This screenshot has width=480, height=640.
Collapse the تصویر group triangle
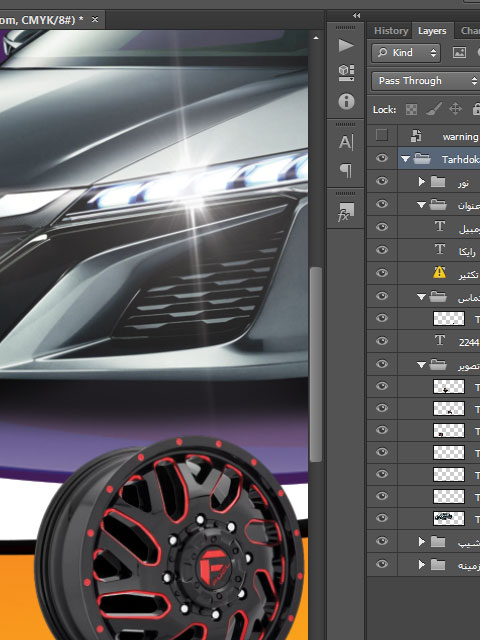[x=422, y=365]
